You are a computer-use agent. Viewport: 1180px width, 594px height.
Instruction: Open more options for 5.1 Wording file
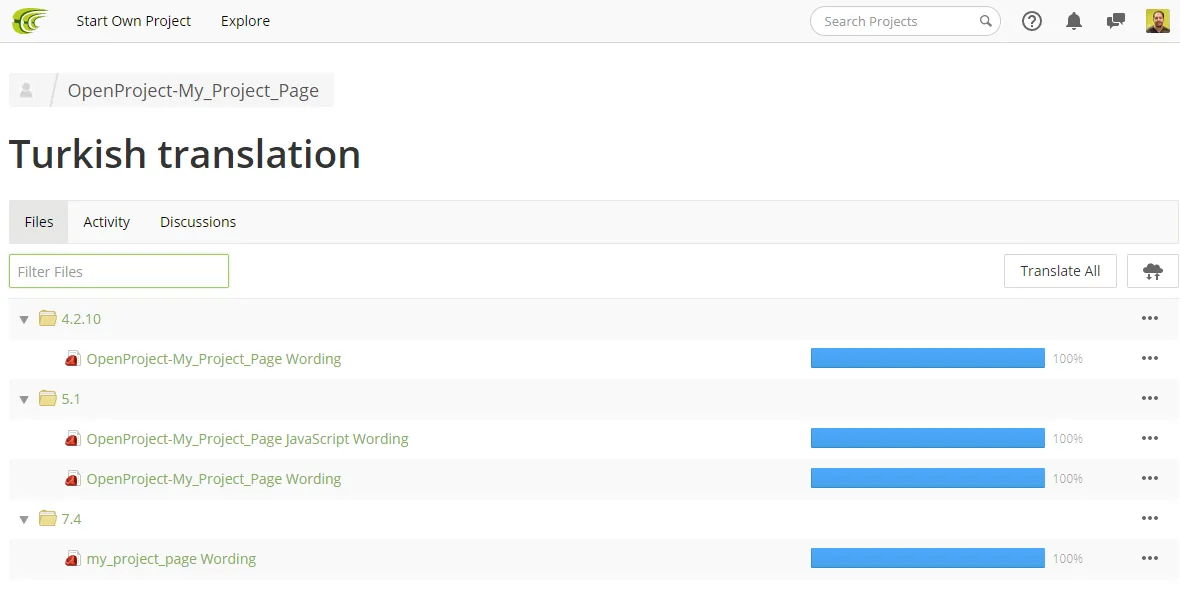coord(1149,478)
